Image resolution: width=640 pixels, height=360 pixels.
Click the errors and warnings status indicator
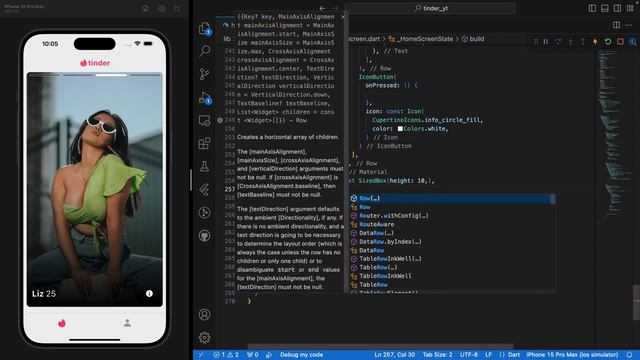click(226, 355)
